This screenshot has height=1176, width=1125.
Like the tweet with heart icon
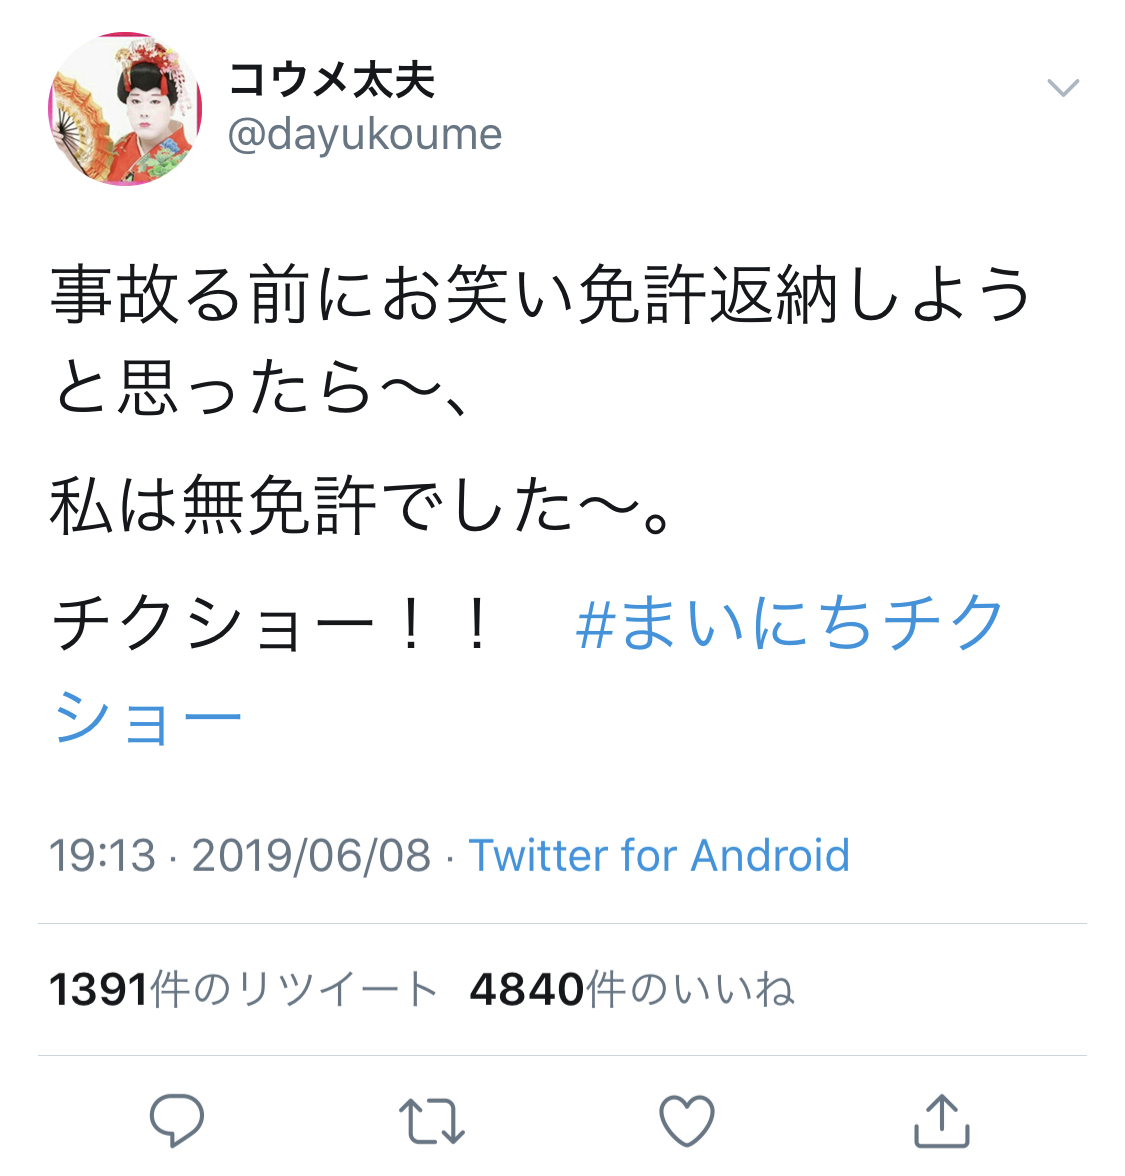point(686,1121)
